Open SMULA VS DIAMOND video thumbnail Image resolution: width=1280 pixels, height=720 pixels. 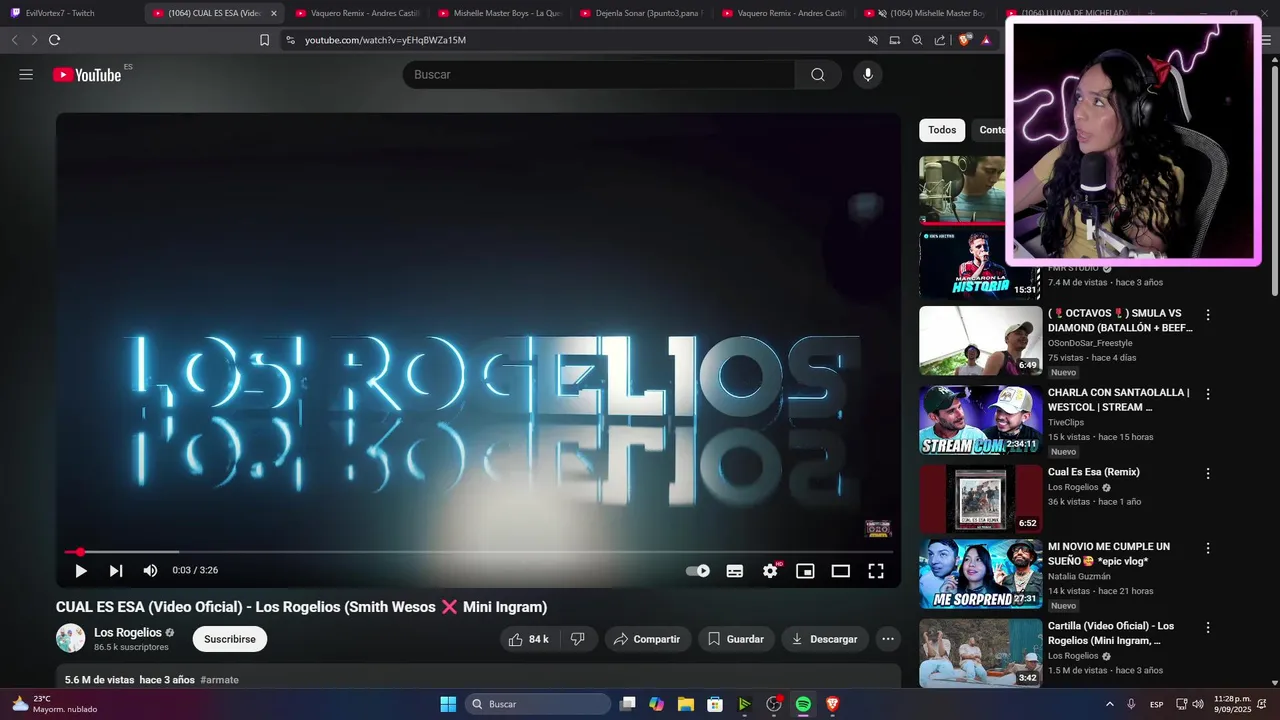point(980,340)
